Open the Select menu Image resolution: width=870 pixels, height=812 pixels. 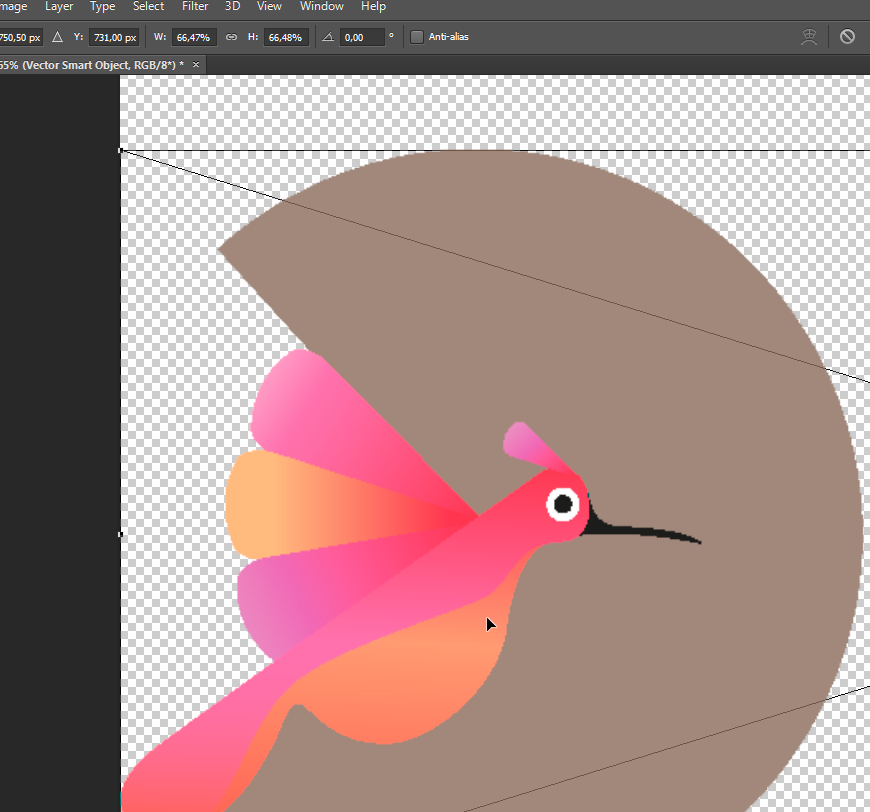[x=148, y=7]
